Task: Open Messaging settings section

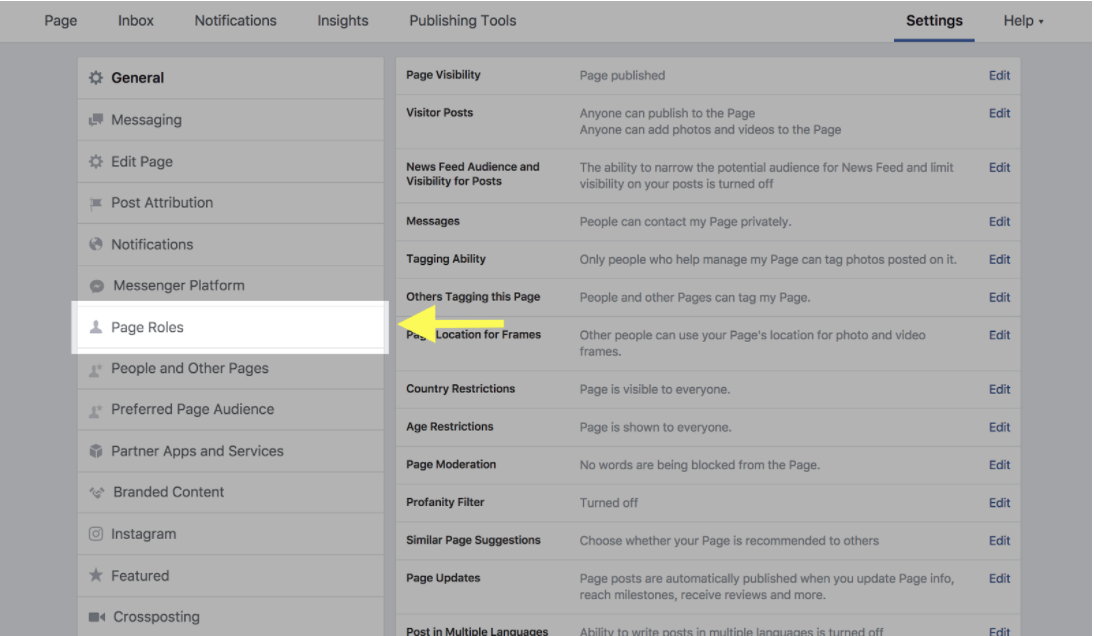Action: click(231, 120)
